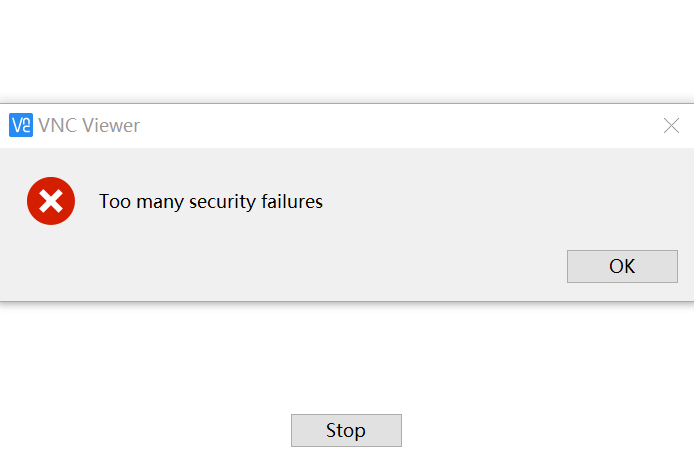Click the word "failures" in error text

[292, 201]
